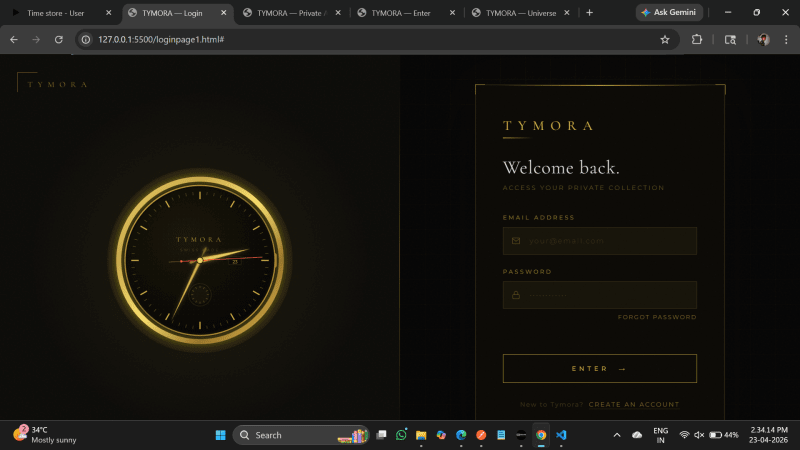
Task: Open the clock and date flyout
Action: (768, 435)
